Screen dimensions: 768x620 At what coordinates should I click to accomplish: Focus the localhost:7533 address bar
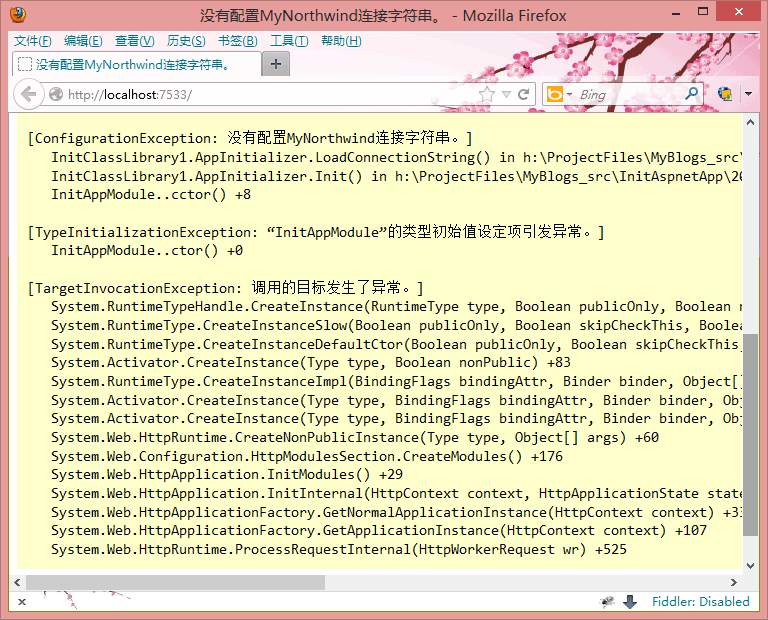(269, 94)
